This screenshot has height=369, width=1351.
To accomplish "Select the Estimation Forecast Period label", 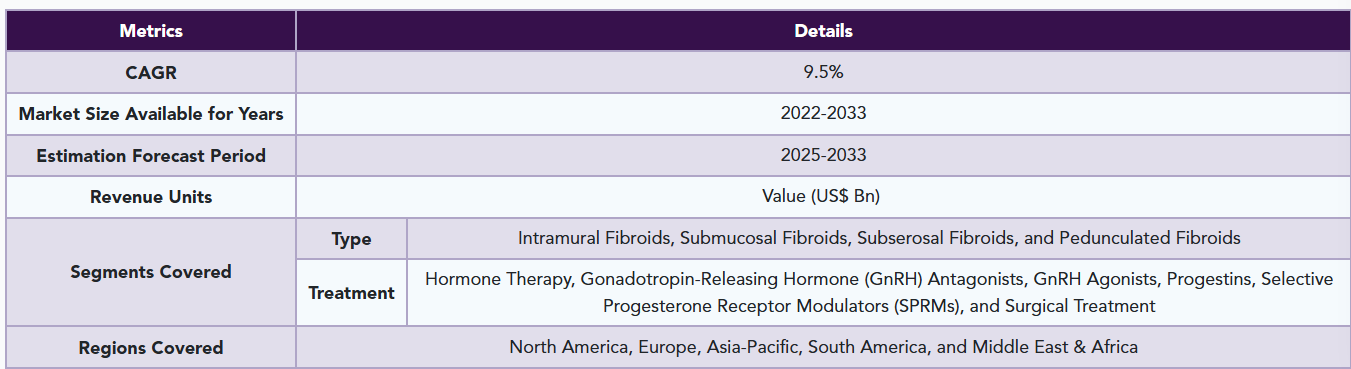I will click(x=151, y=156).
